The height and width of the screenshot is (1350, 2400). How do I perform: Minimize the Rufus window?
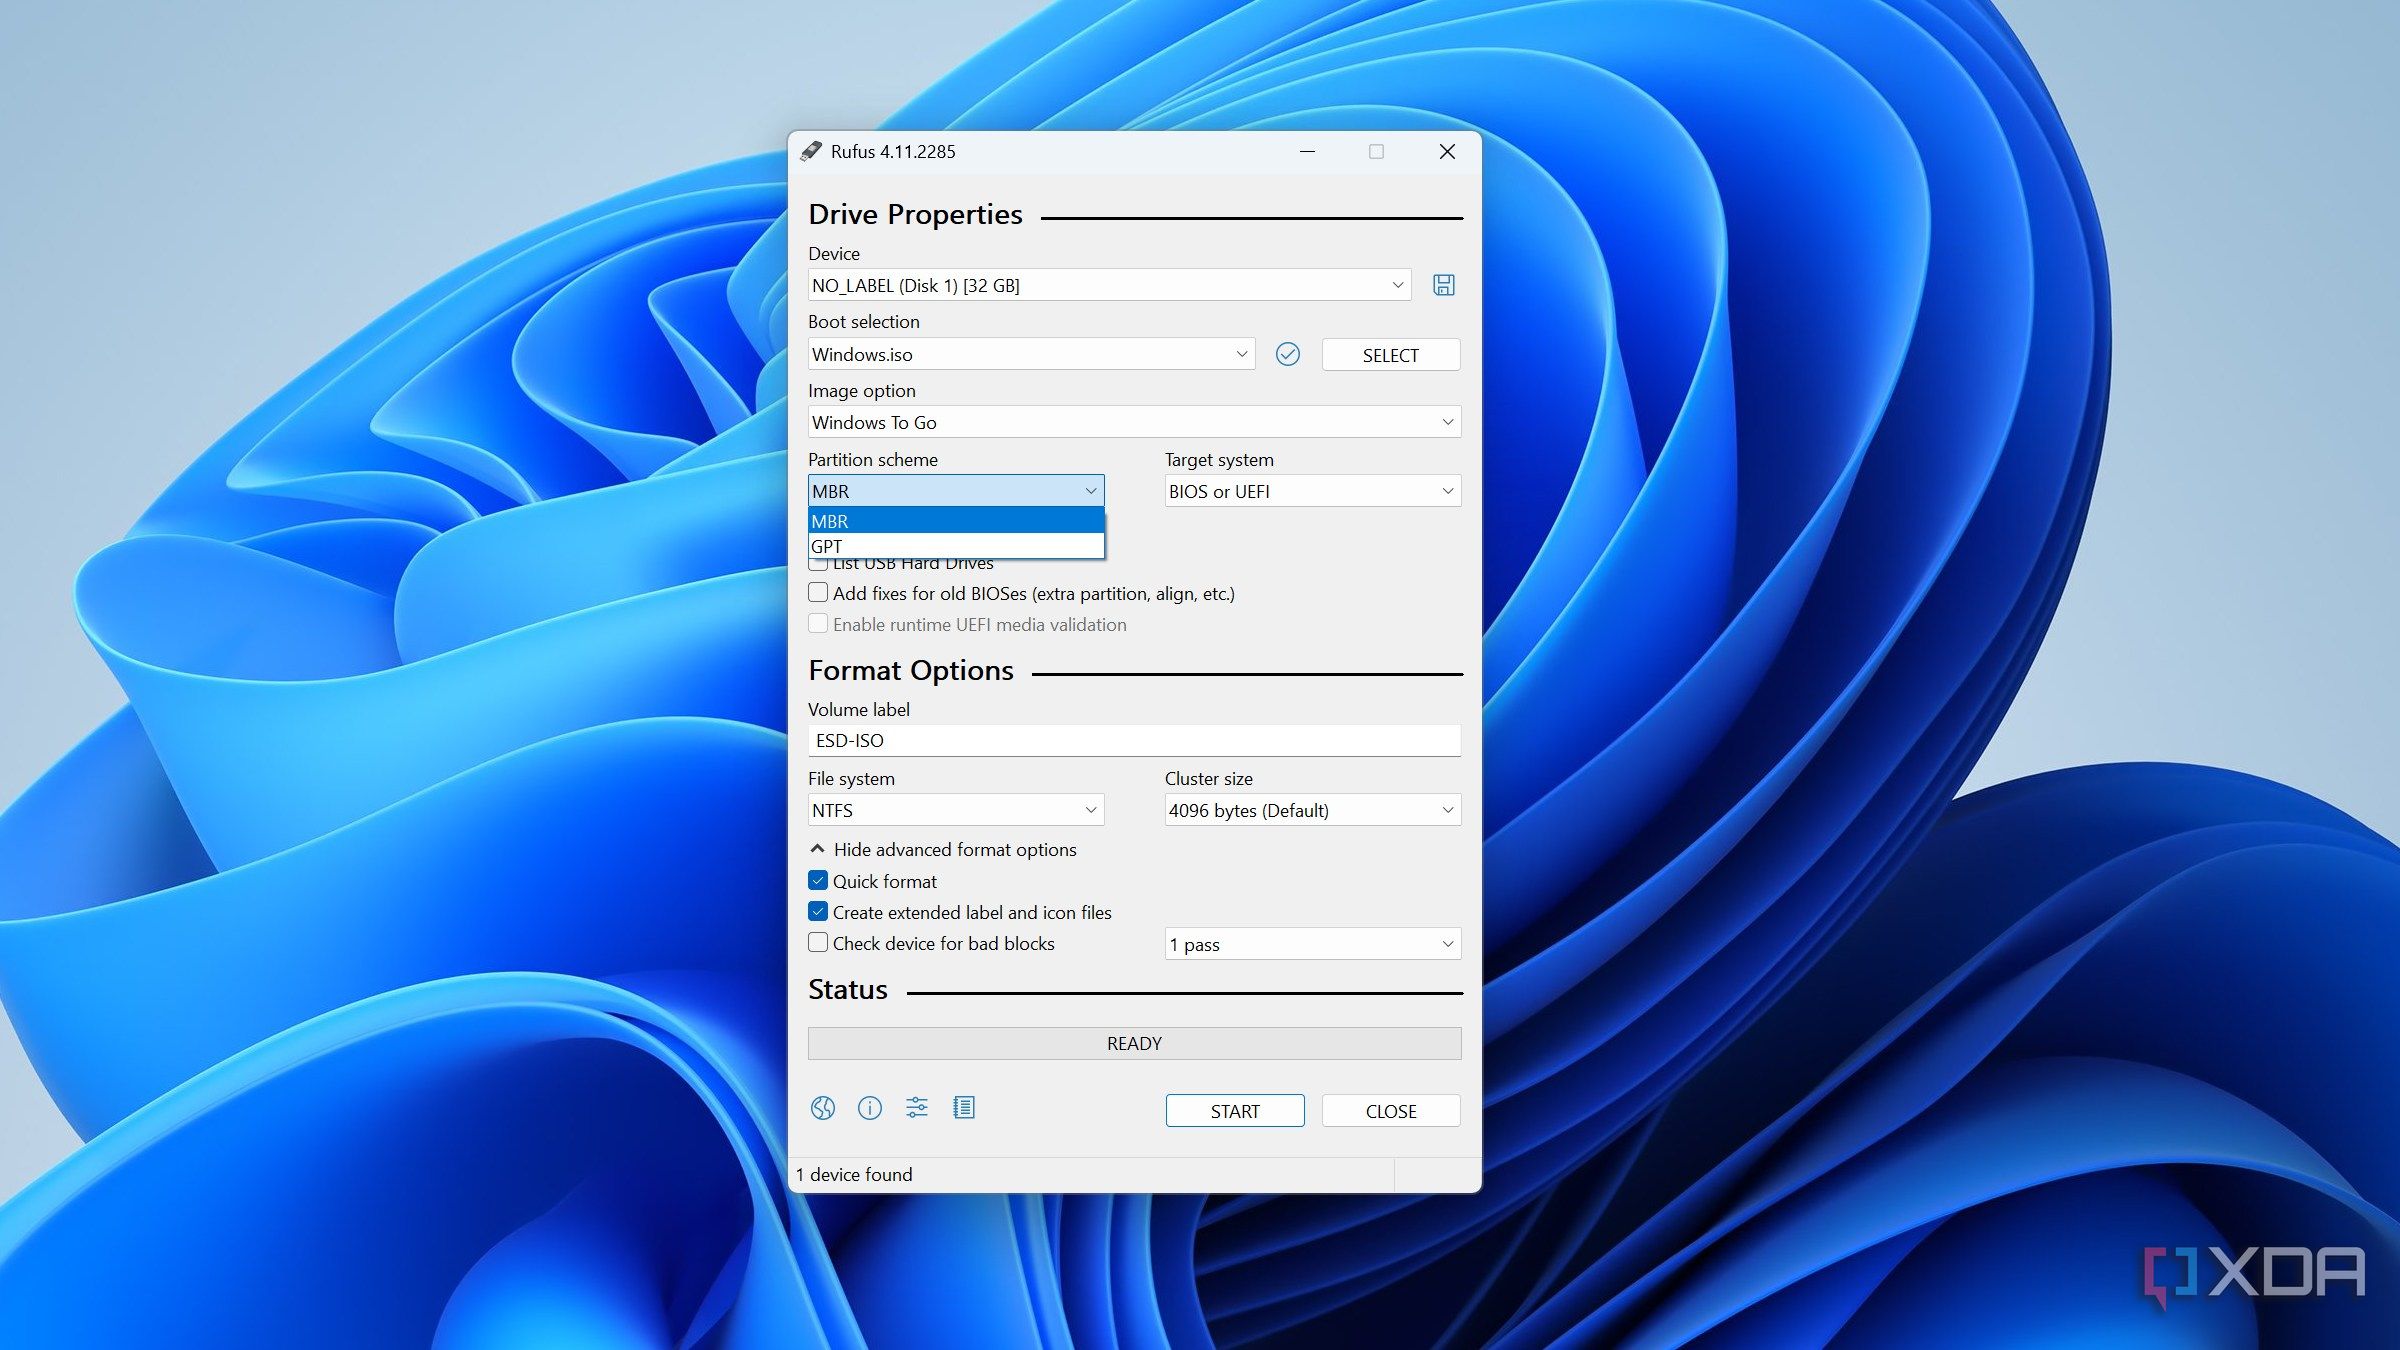(x=1307, y=151)
